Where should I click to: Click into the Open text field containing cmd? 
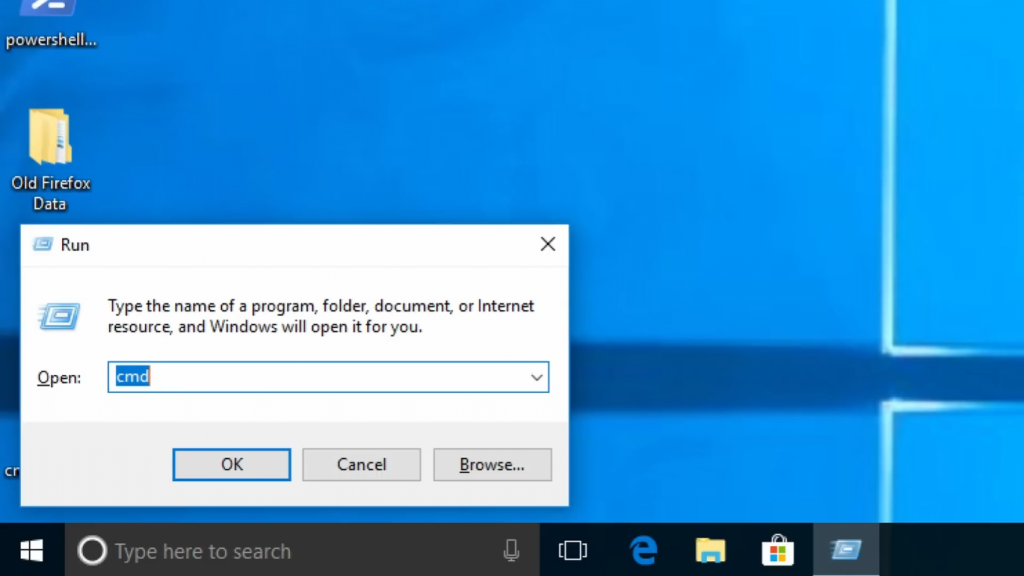pos(328,377)
